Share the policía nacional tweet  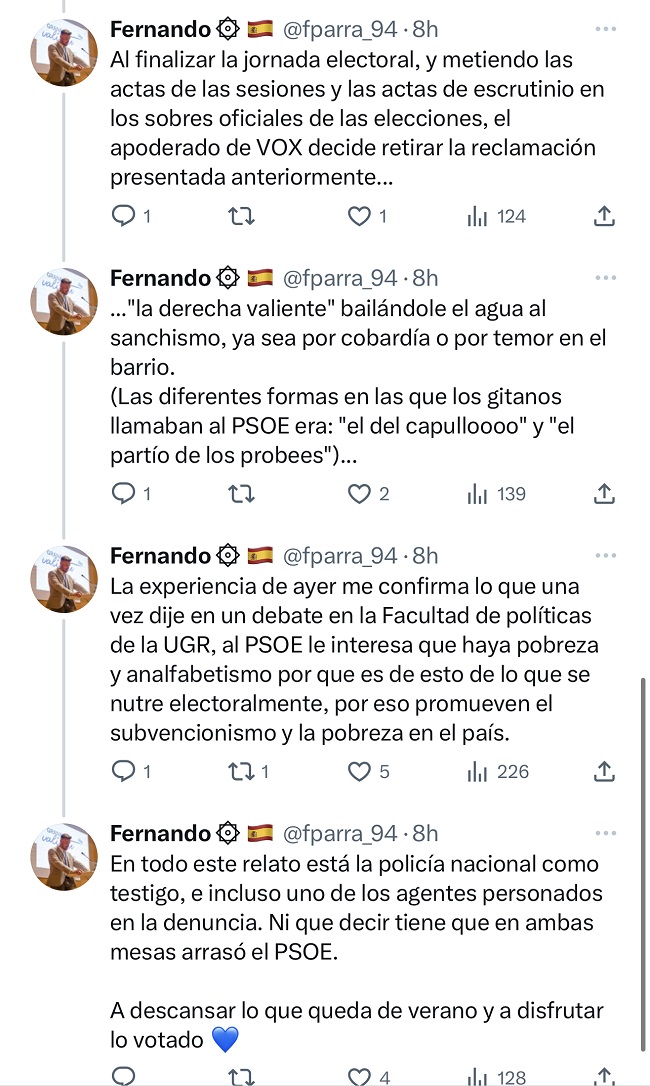tap(603, 1076)
